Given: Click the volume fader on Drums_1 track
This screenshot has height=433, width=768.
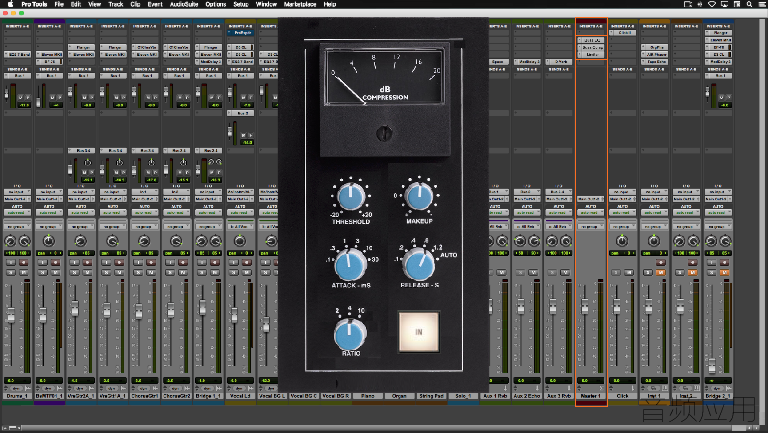Looking at the screenshot, I should 10,313.
